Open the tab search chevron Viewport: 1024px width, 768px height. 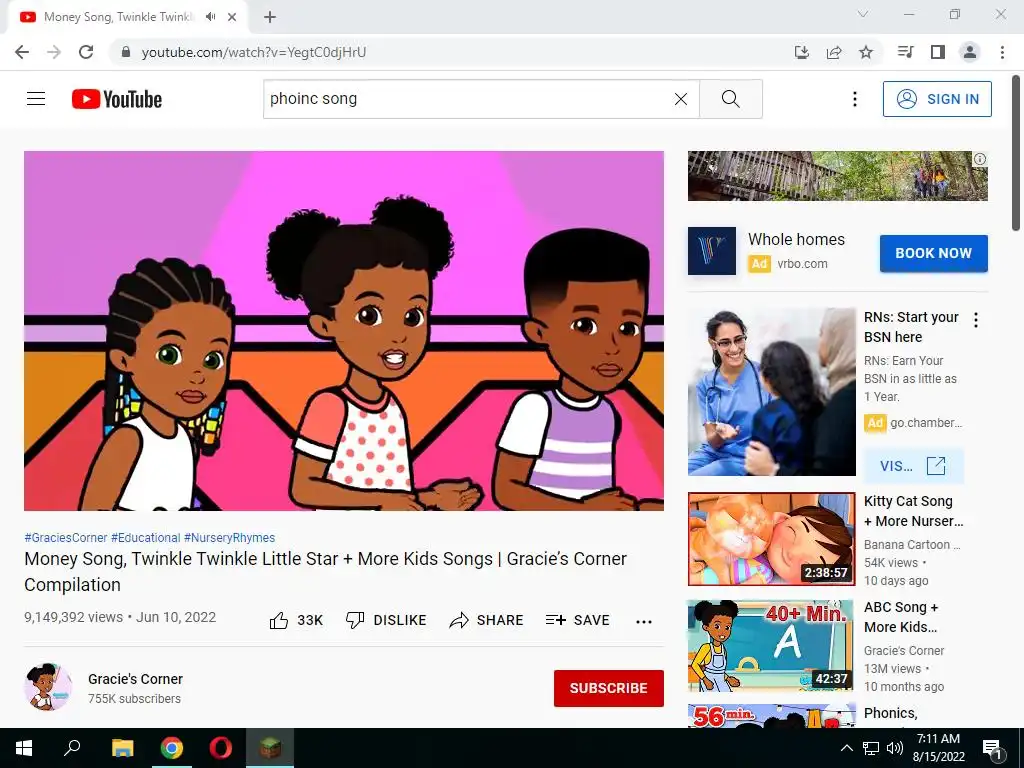[863, 14]
